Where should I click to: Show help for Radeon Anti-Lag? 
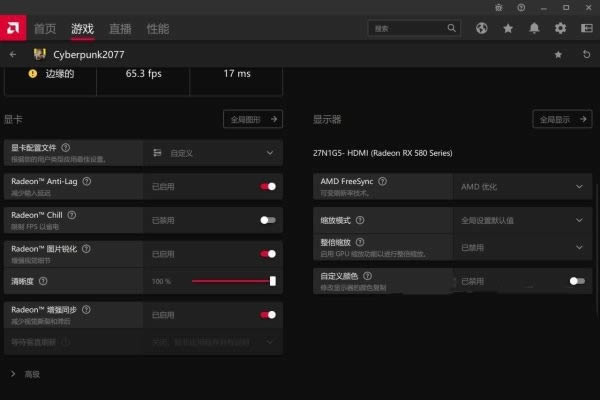tap(87, 181)
